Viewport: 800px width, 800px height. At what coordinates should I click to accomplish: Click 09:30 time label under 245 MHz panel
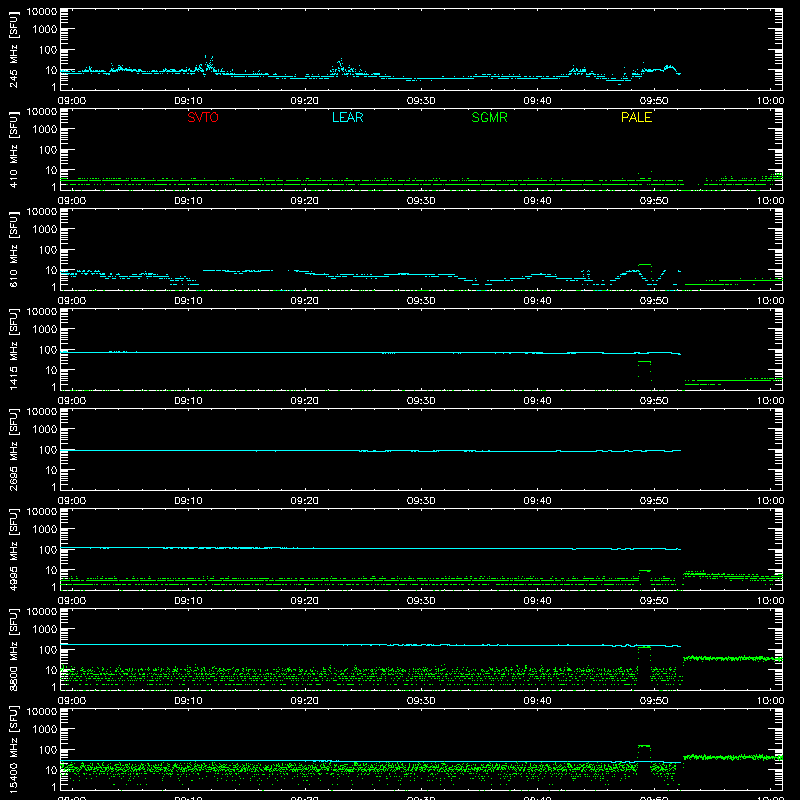click(x=421, y=101)
